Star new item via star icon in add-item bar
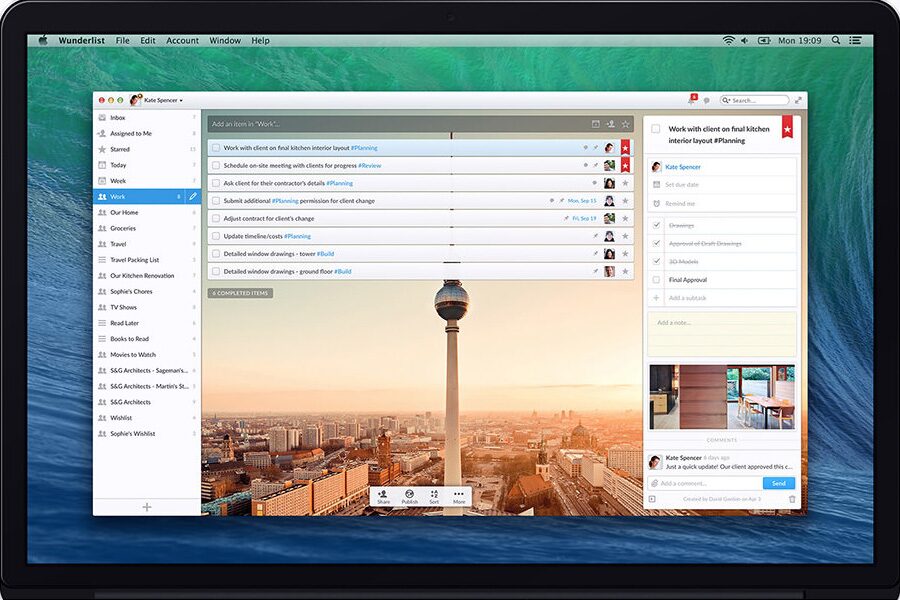The height and width of the screenshot is (600, 900). pyautogui.click(x=626, y=124)
